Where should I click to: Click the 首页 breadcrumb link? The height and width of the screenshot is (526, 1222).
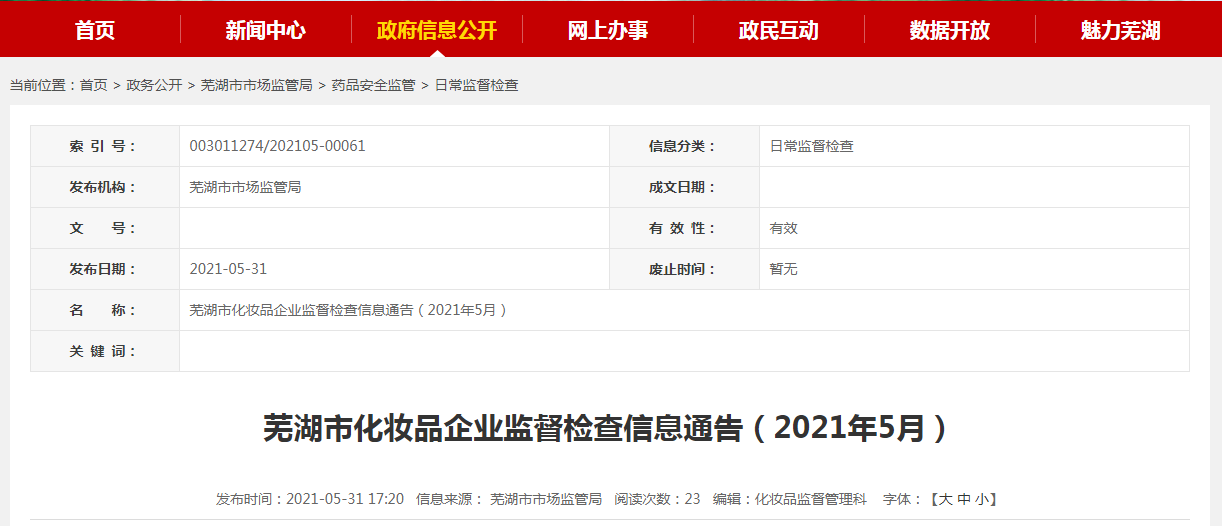pos(94,86)
